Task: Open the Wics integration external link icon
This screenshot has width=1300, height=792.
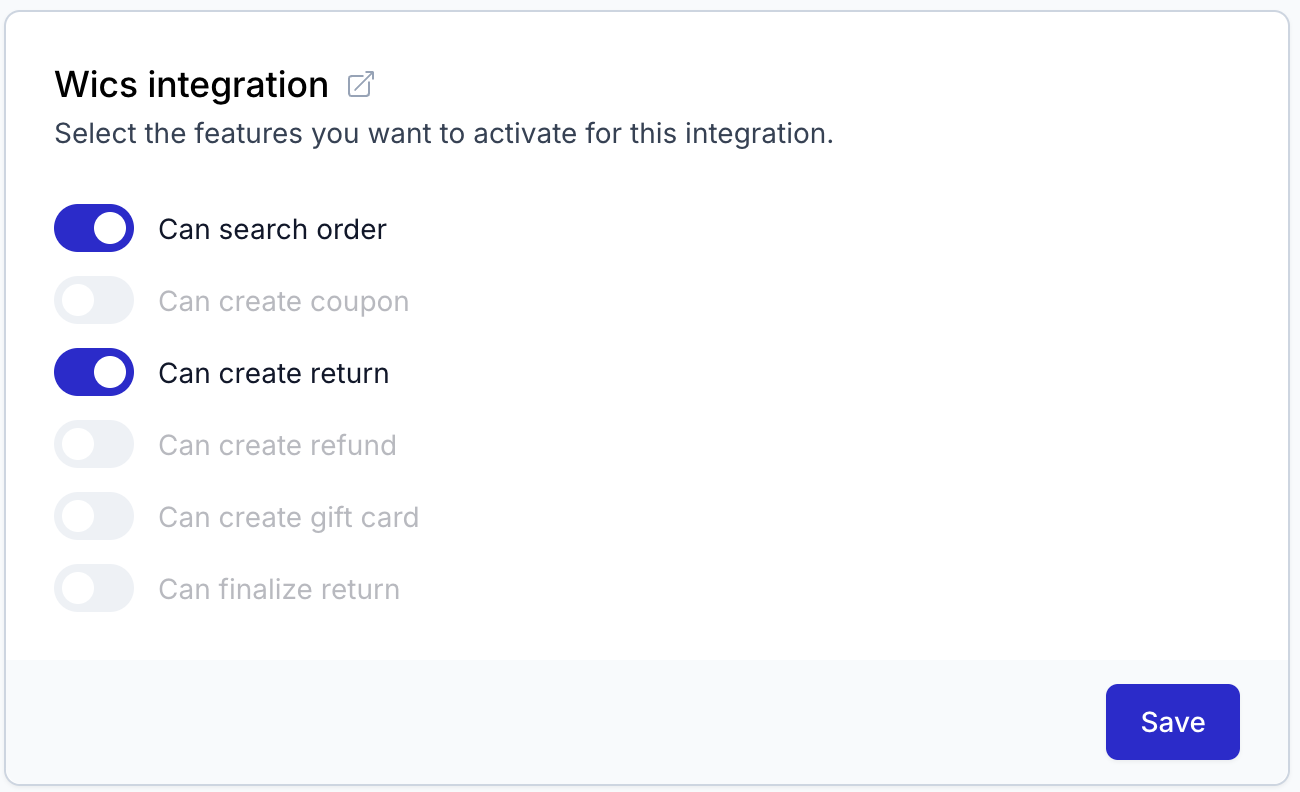Action: coord(360,85)
